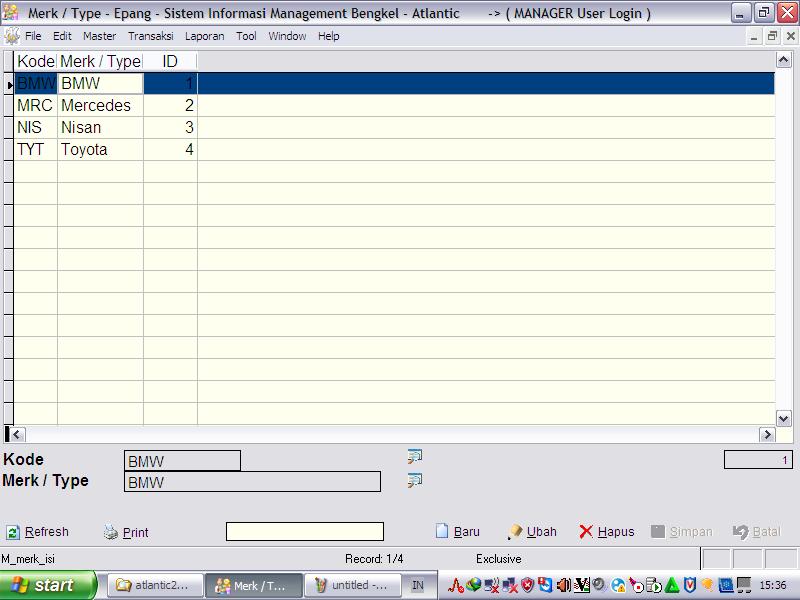Click the Kode input field
Screen dimensions: 800x600
pyautogui.click(x=182, y=461)
